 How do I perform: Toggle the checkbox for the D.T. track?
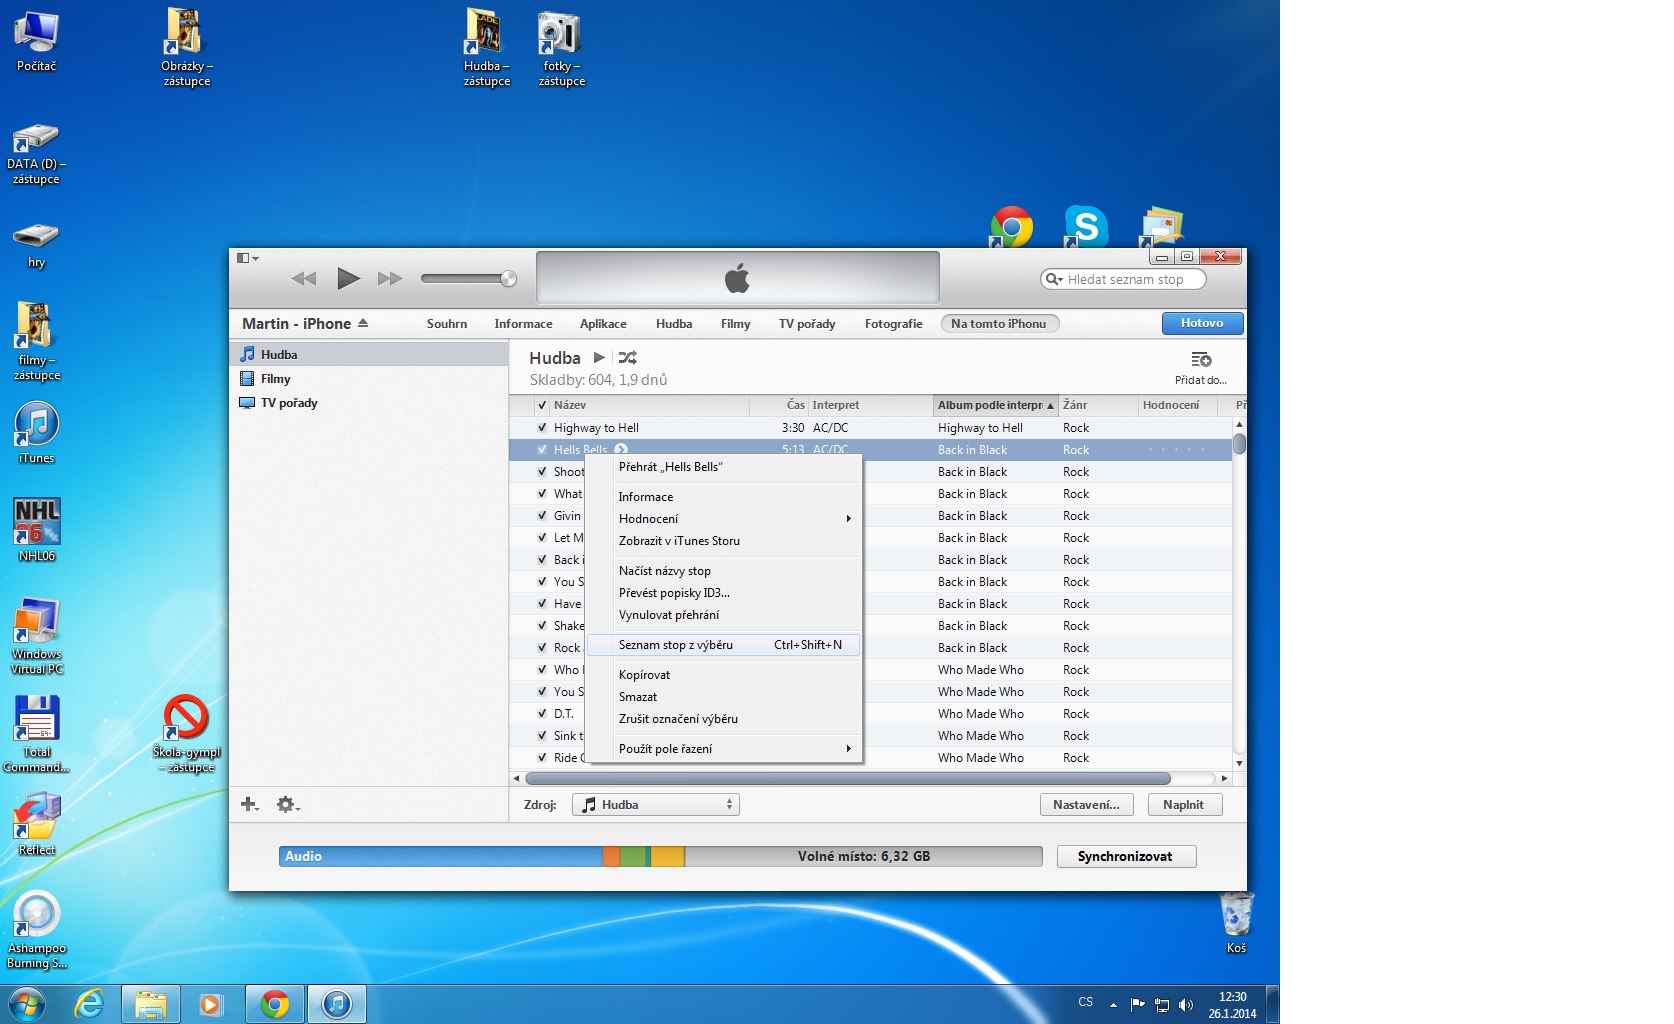[x=542, y=714]
